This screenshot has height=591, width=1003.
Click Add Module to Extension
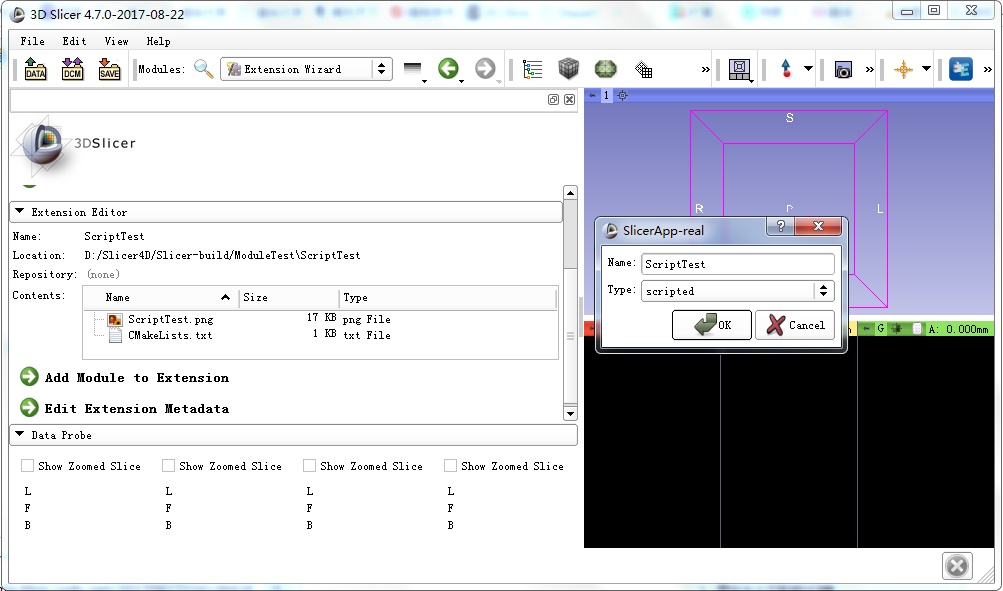coord(125,377)
